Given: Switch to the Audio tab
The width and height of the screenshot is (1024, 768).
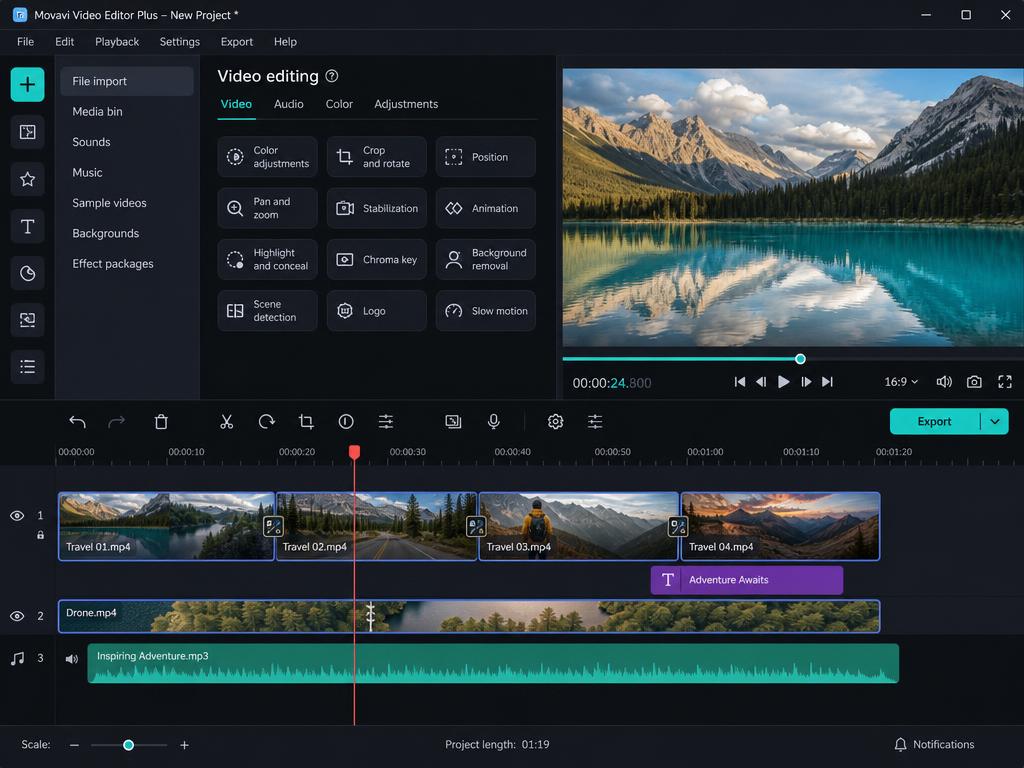Looking at the screenshot, I should (289, 104).
